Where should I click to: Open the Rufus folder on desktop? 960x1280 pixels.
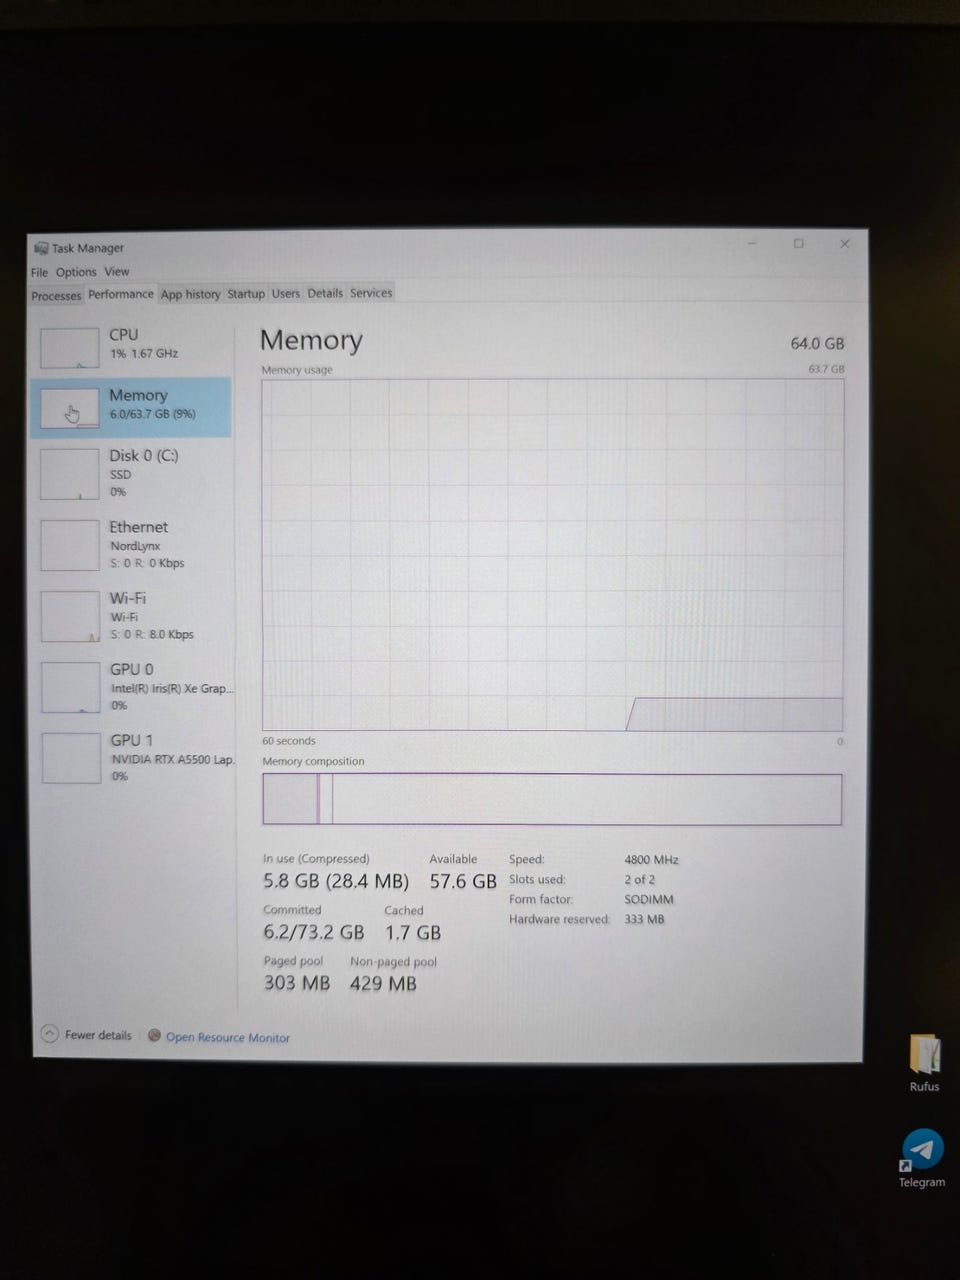(x=924, y=1063)
